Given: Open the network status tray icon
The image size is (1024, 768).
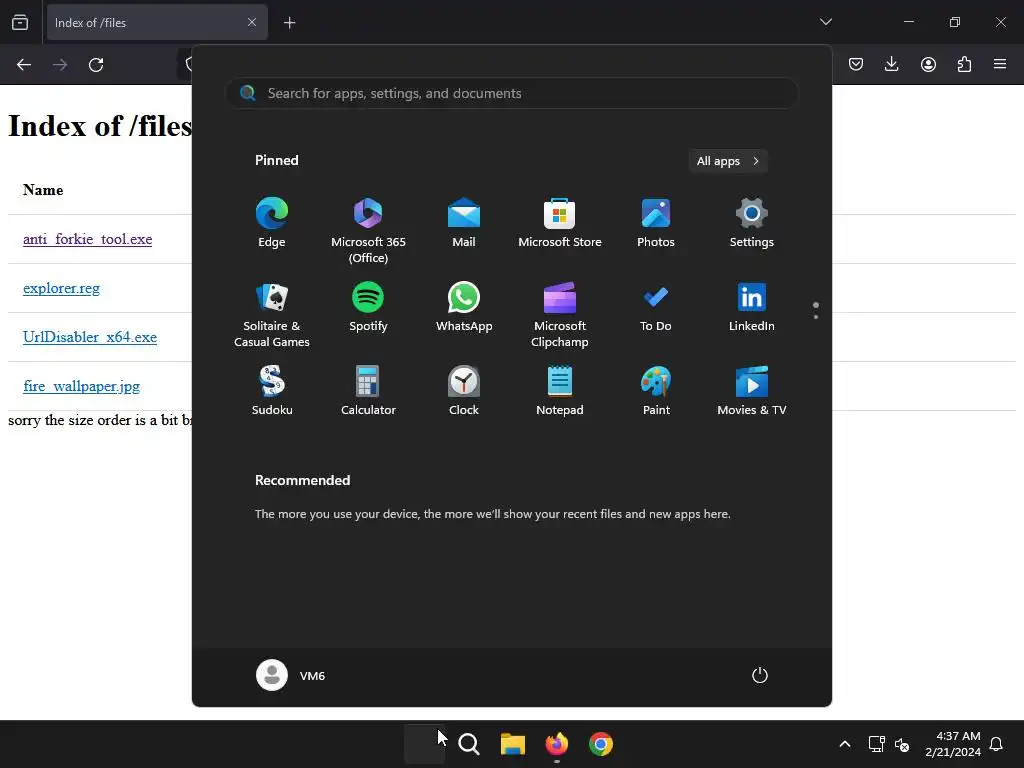Looking at the screenshot, I should click(876, 744).
